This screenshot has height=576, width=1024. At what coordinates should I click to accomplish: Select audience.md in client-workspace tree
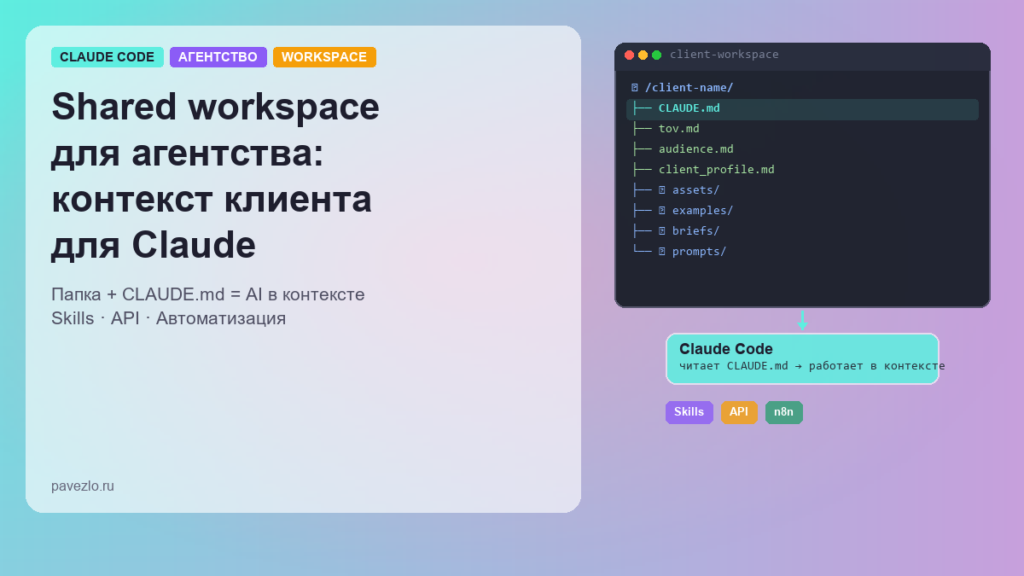pos(696,149)
